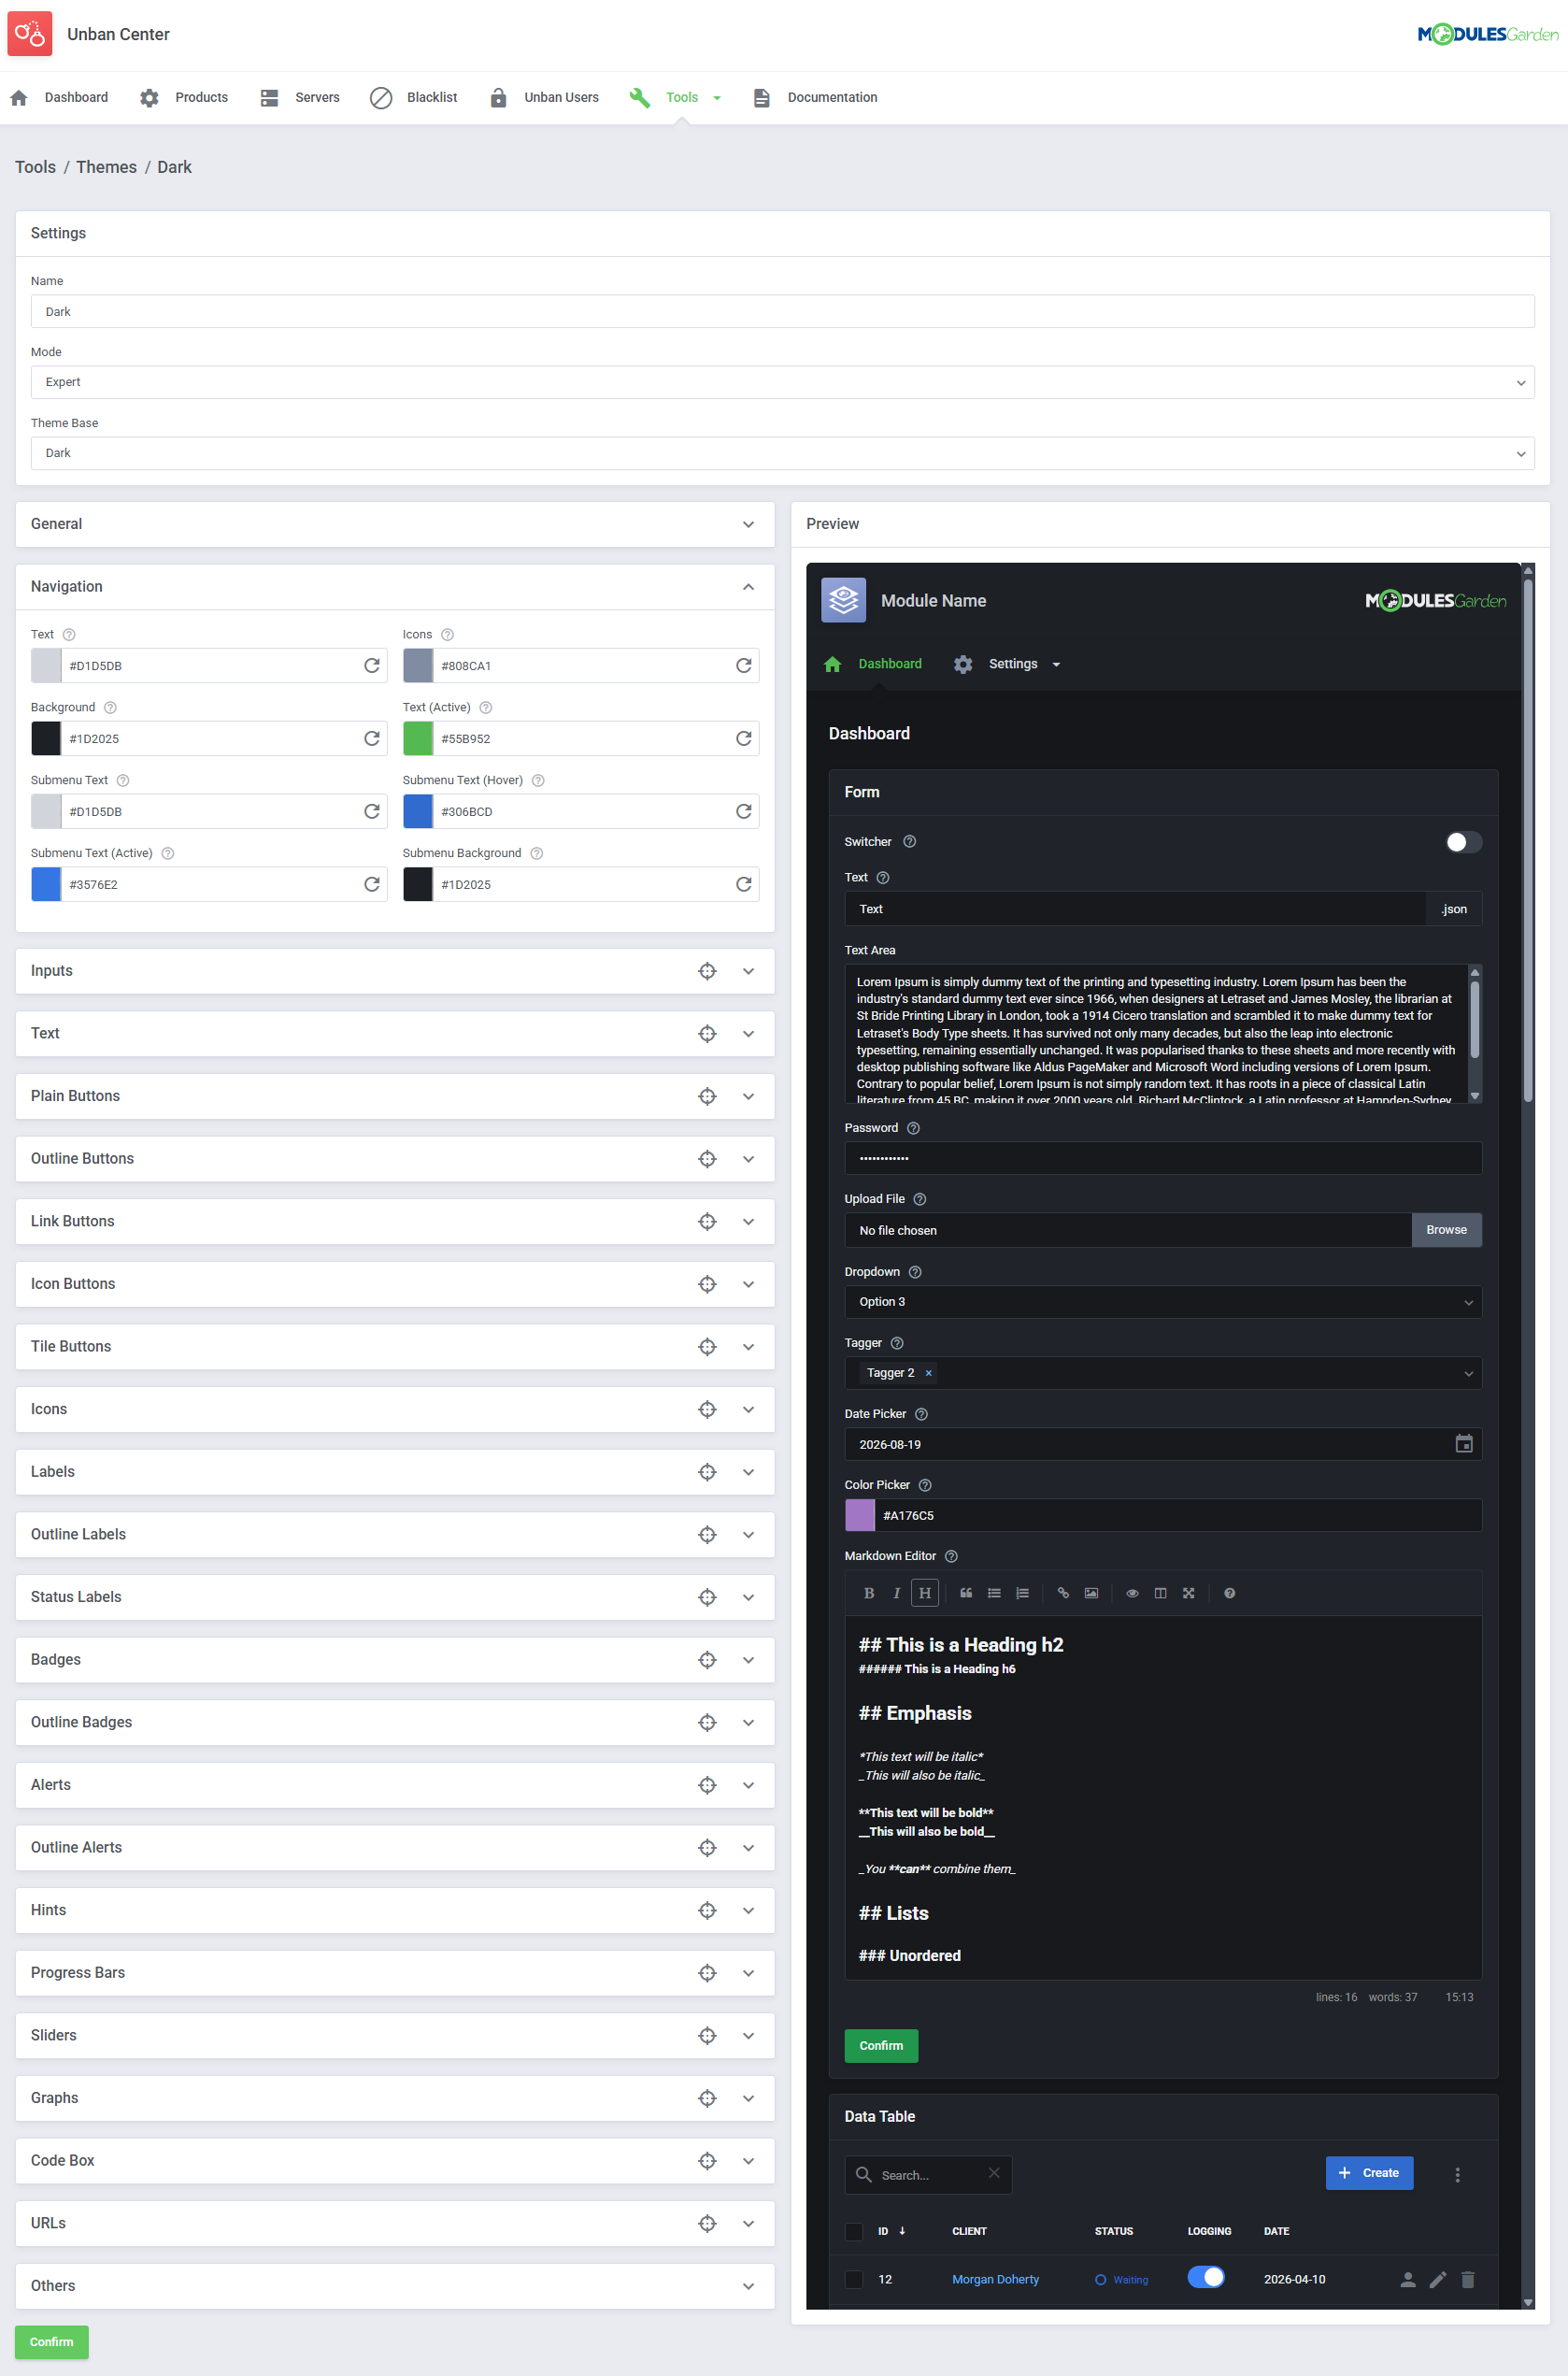This screenshot has width=1568, height=2376.
Task: Expand the General section
Action: pos(748,524)
